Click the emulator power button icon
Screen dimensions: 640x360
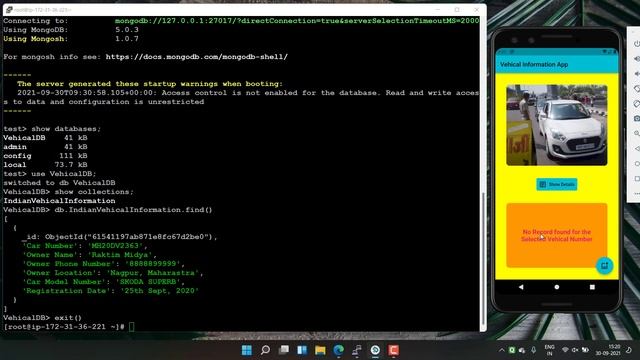pyautogui.click(x=636, y=44)
